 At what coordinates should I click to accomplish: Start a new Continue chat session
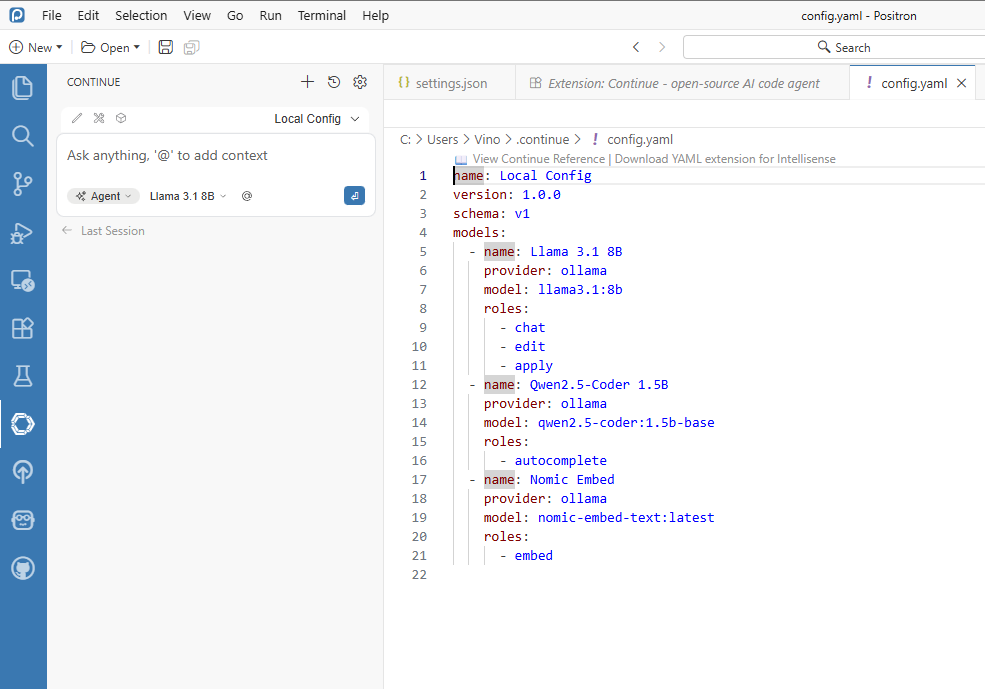point(307,82)
